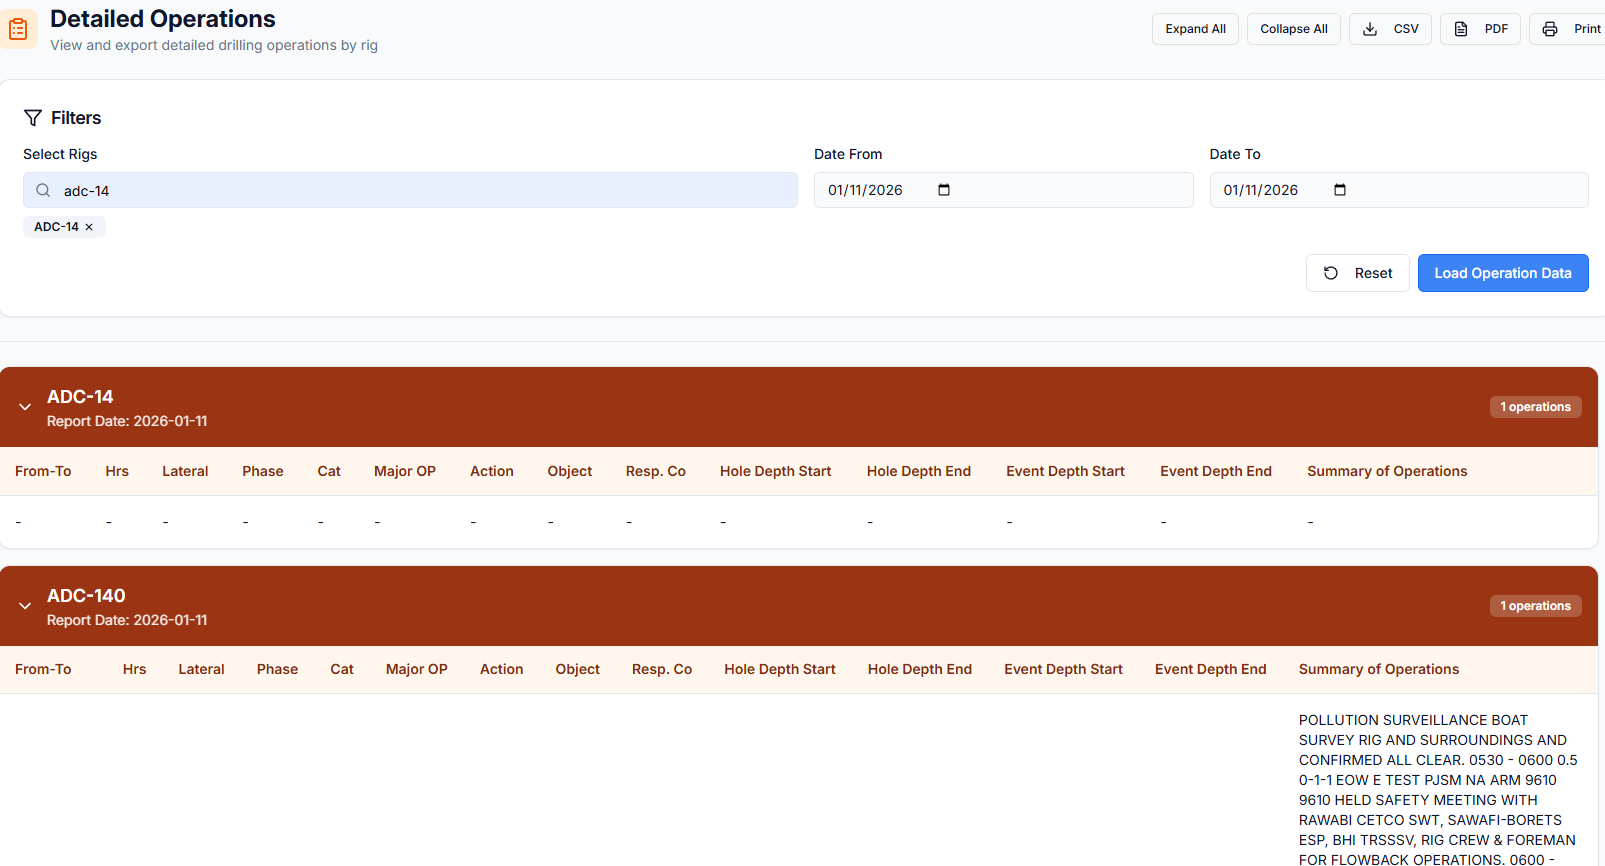1605x866 pixels.
Task: Click the Select Rigs search field
Action: 420,190
